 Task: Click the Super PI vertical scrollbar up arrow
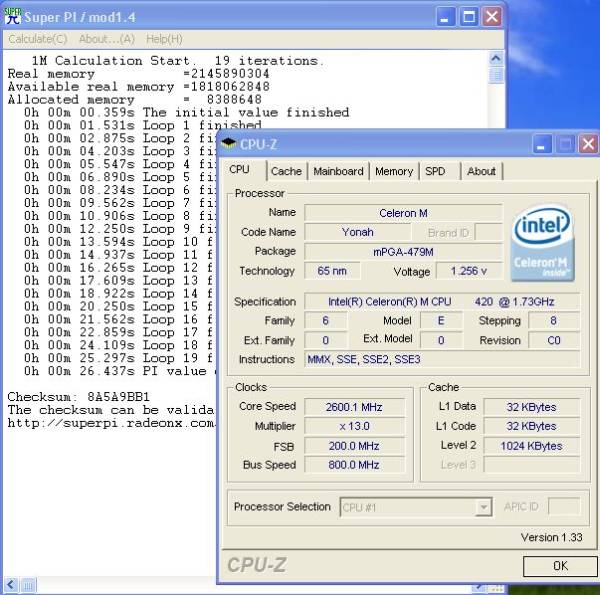496,59
